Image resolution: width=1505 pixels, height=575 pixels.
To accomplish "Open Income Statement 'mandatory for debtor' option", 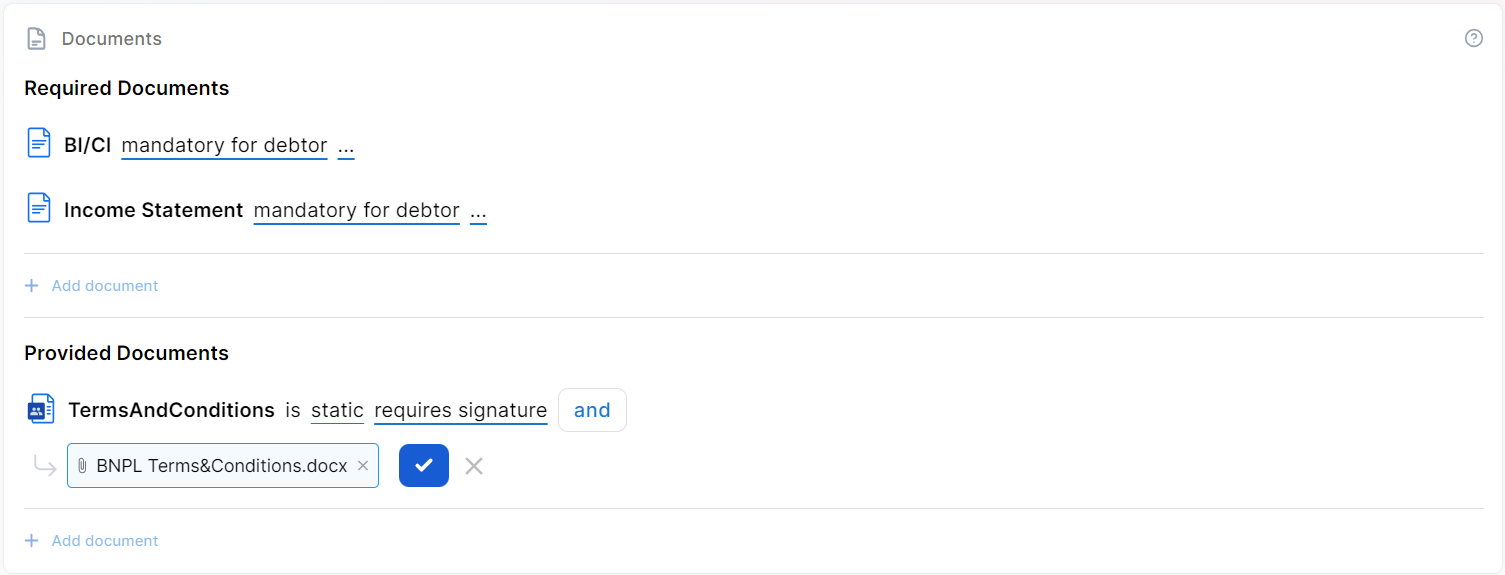I will click(x=356, y=211).
